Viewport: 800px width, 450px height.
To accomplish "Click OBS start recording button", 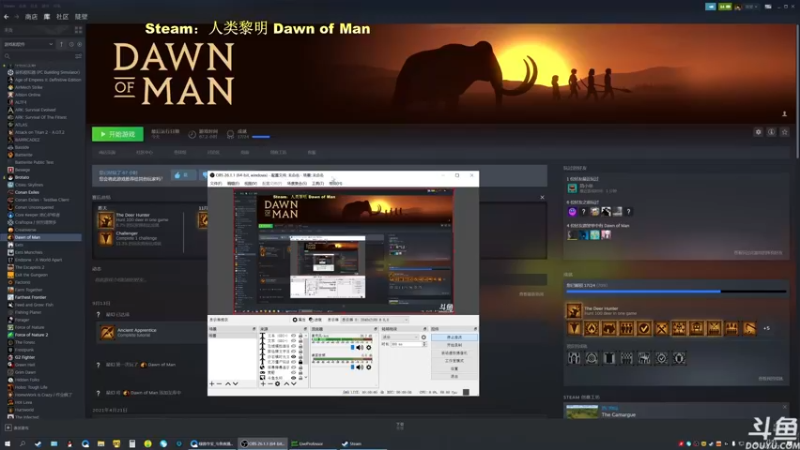I will (454, 345).
